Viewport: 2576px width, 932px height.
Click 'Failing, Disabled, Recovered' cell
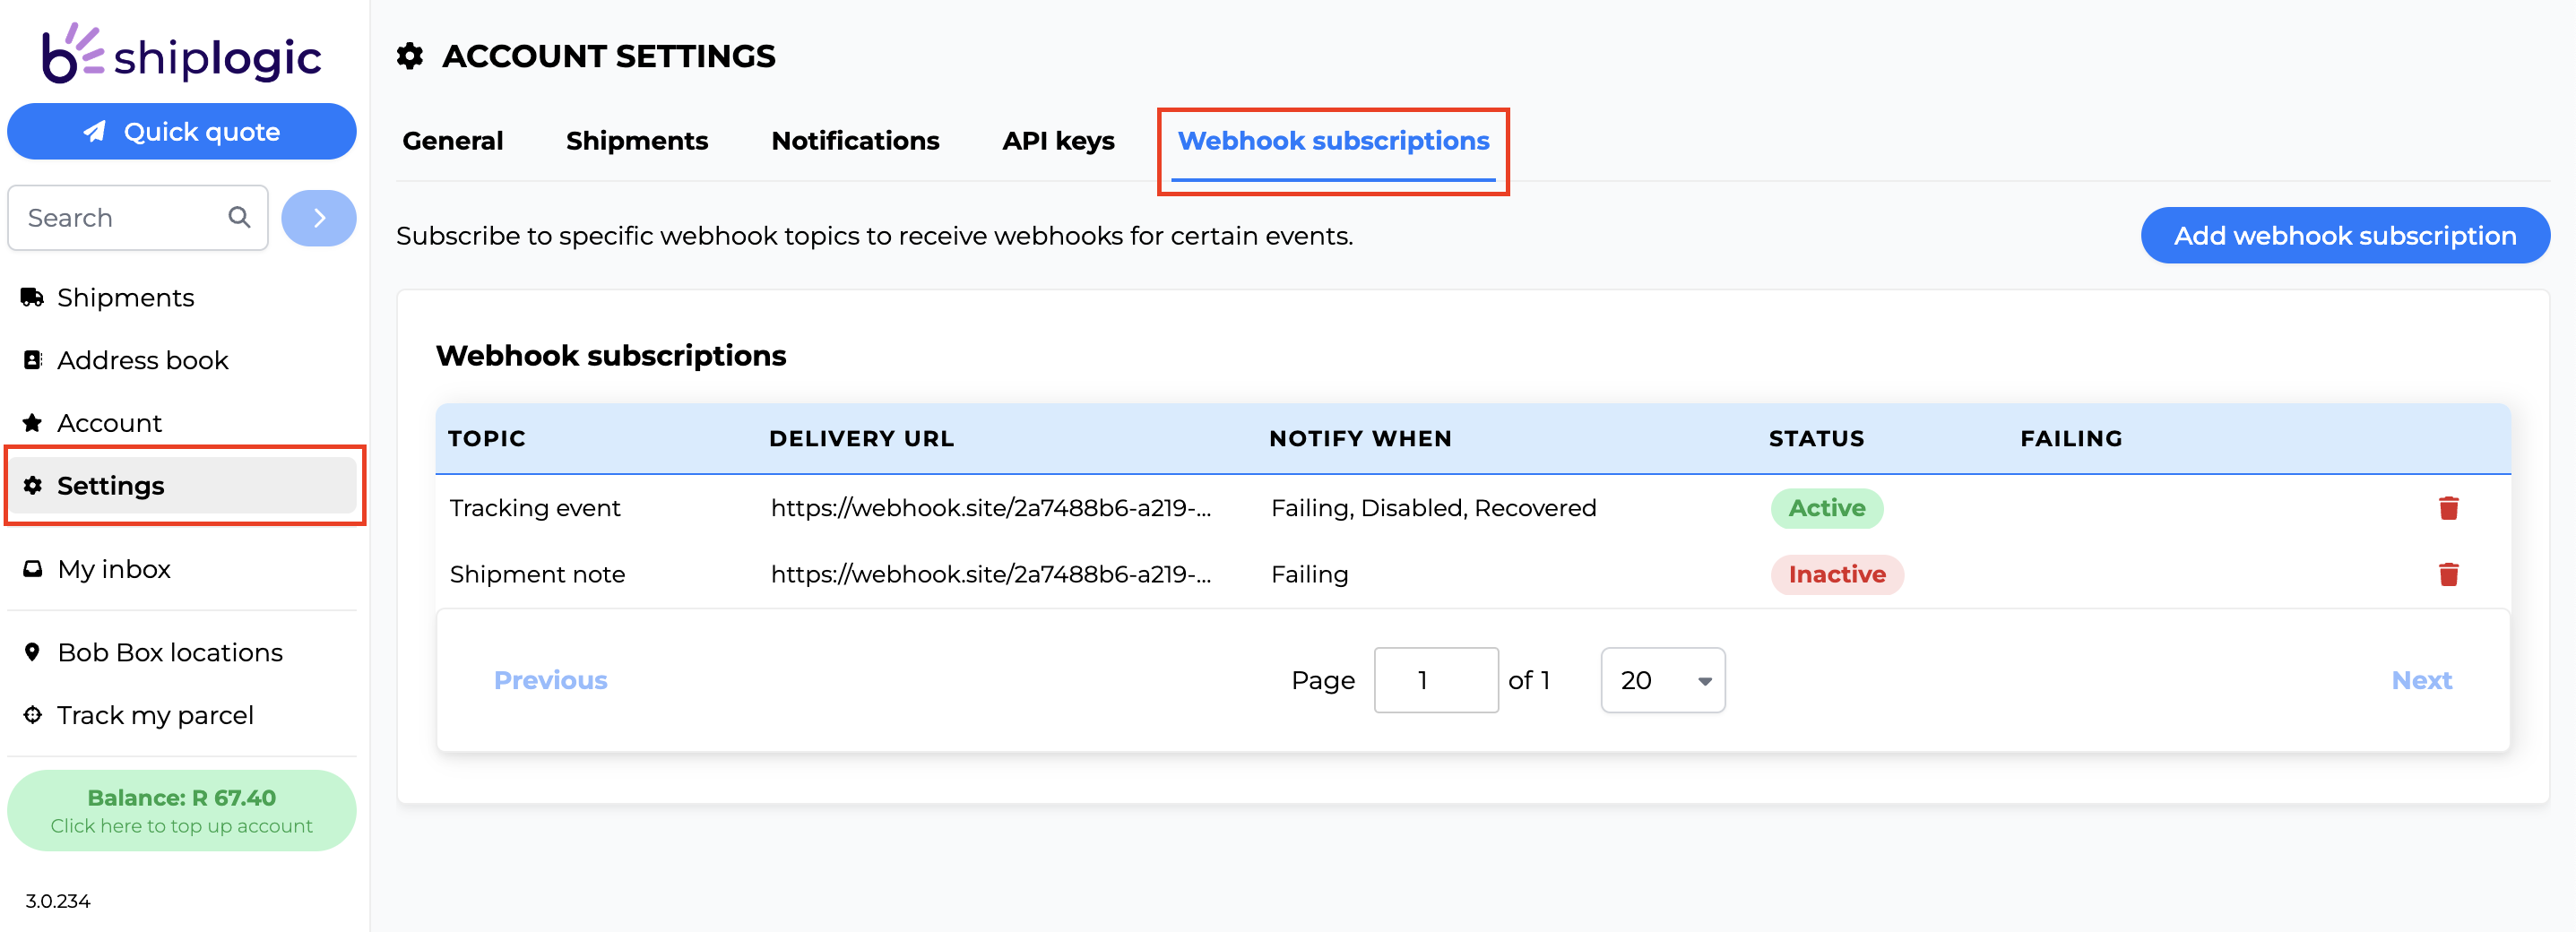point(1433,508)
